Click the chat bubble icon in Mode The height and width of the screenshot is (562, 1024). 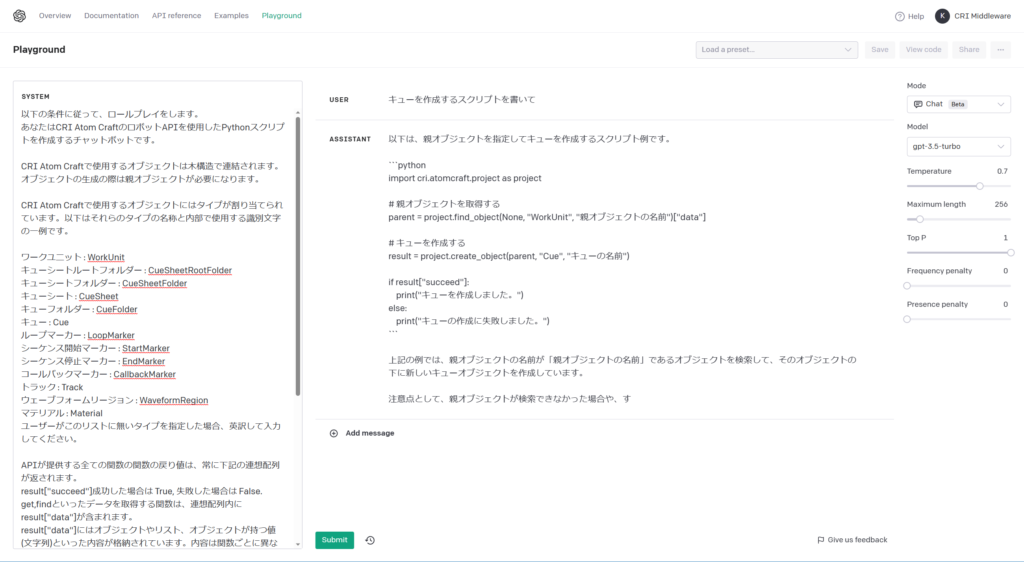918,104
